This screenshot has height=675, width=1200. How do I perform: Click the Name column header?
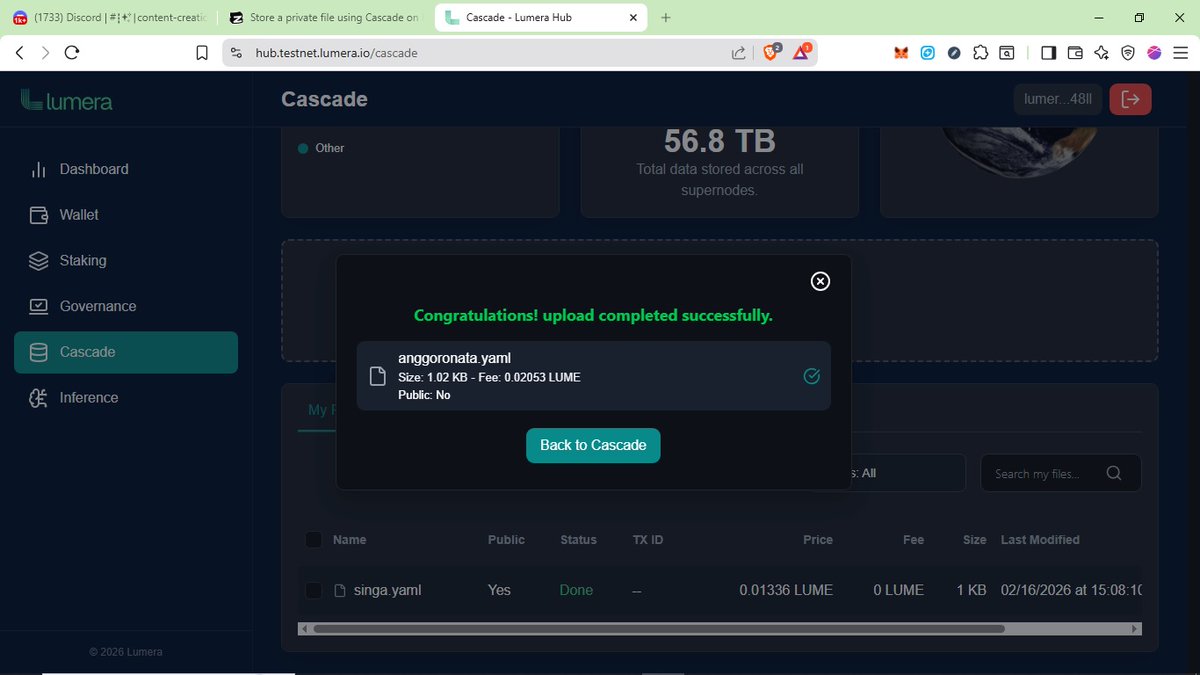pos(350,540)
